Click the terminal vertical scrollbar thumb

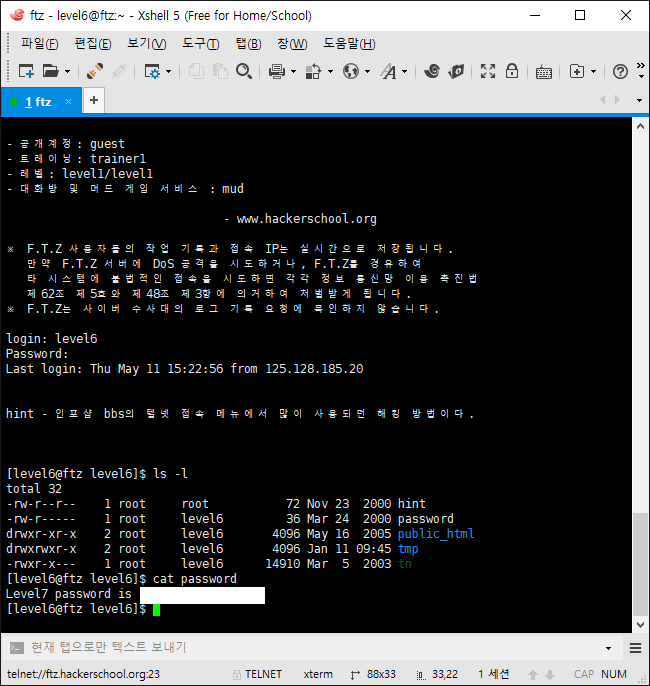[x=640, y=564]
